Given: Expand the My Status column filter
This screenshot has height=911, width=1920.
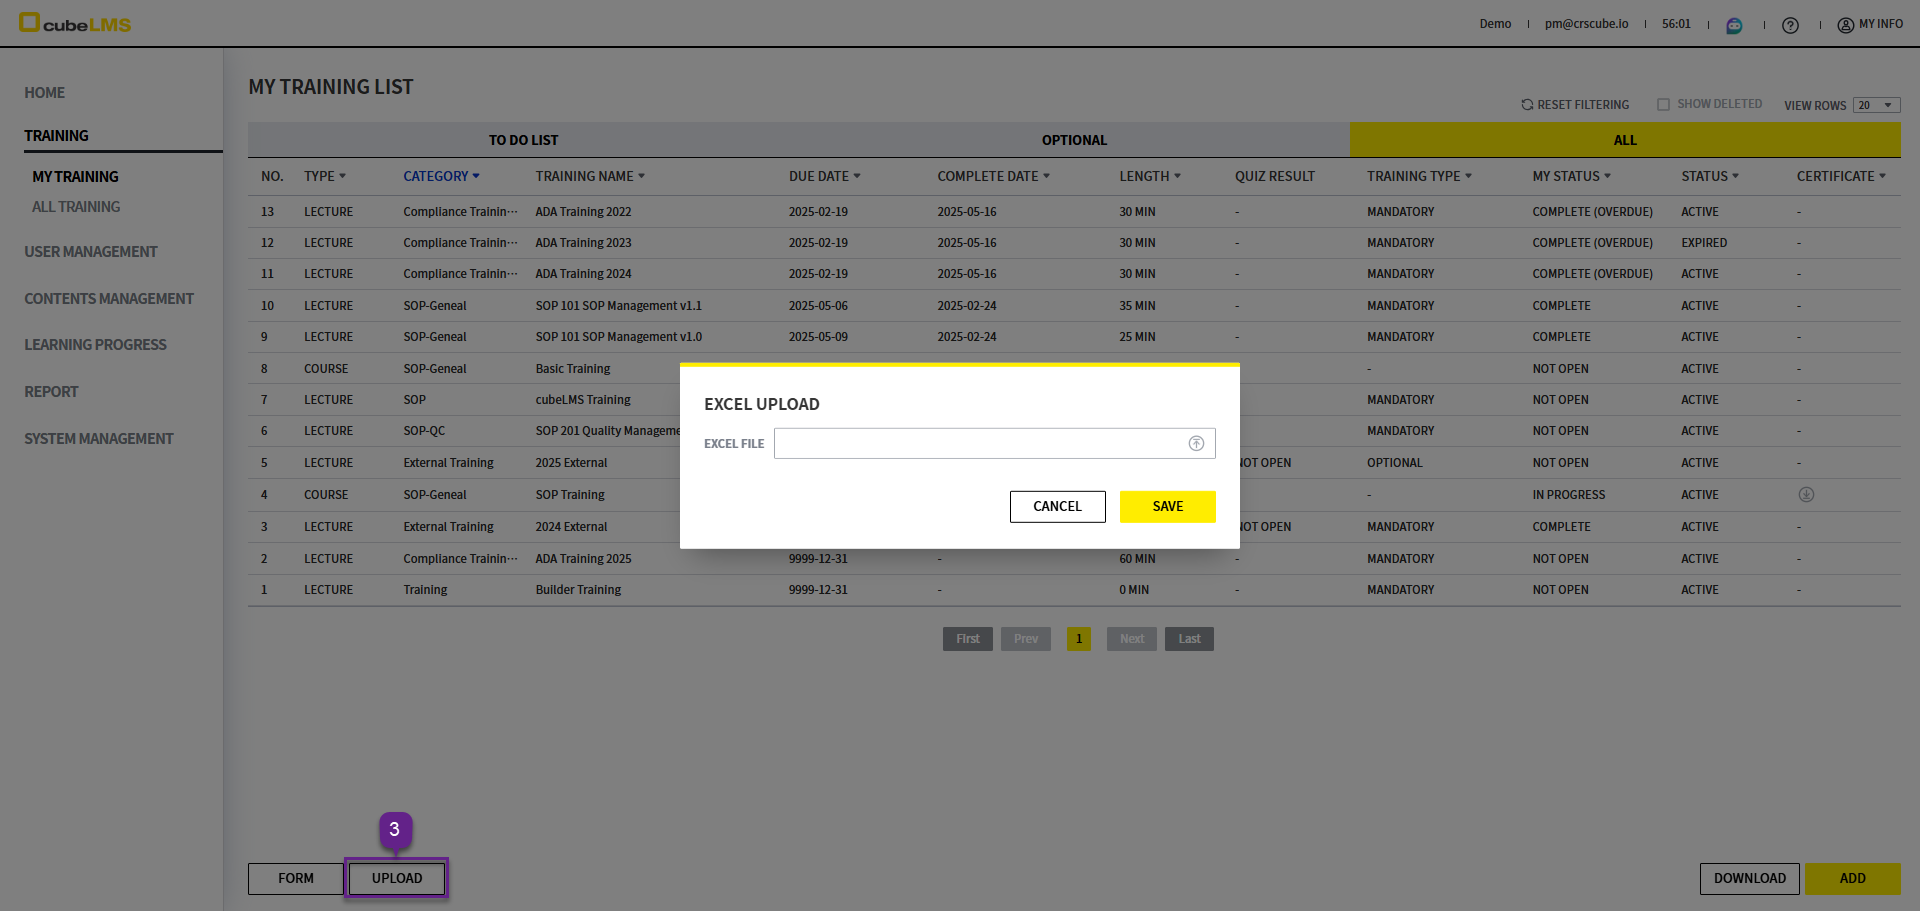Looking at the screenshot, I should pyautogui.click(x=1571, y=176).
